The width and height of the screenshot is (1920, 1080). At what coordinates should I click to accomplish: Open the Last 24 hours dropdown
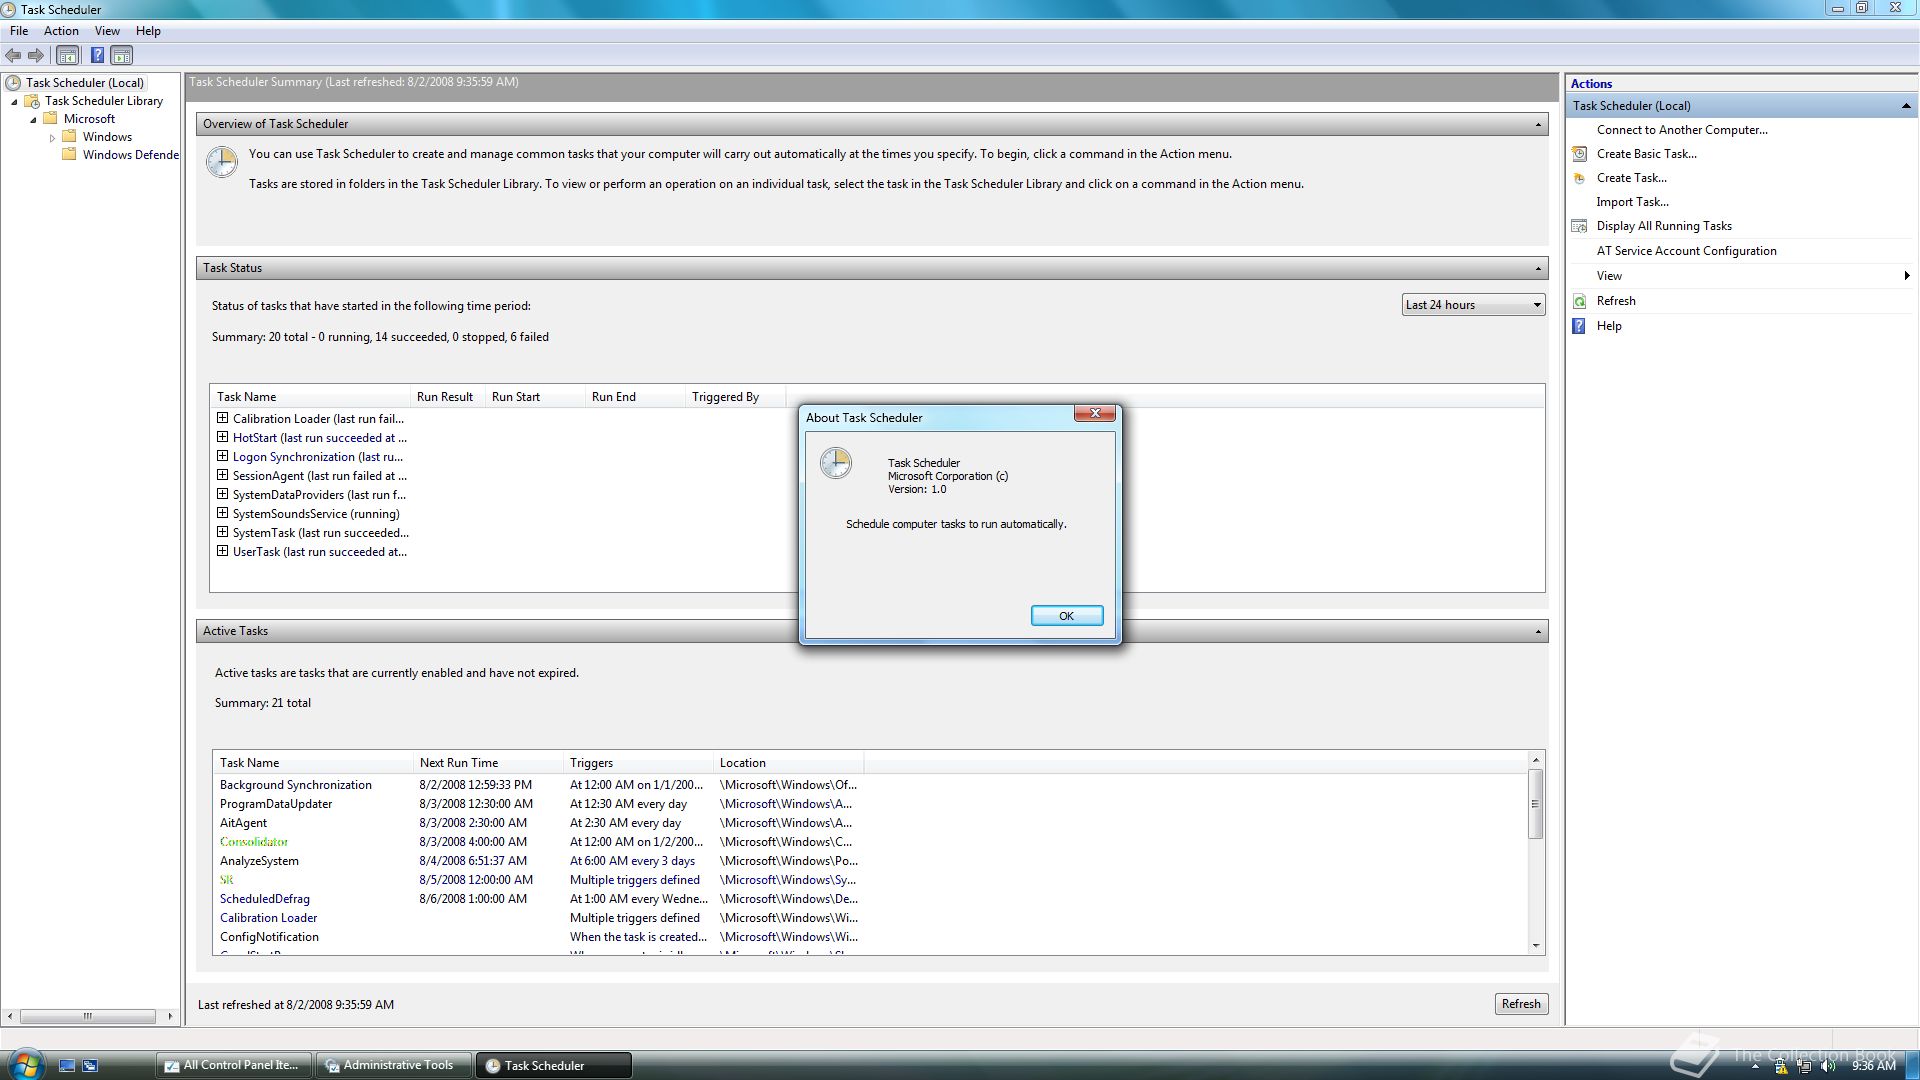[1473, 305]
